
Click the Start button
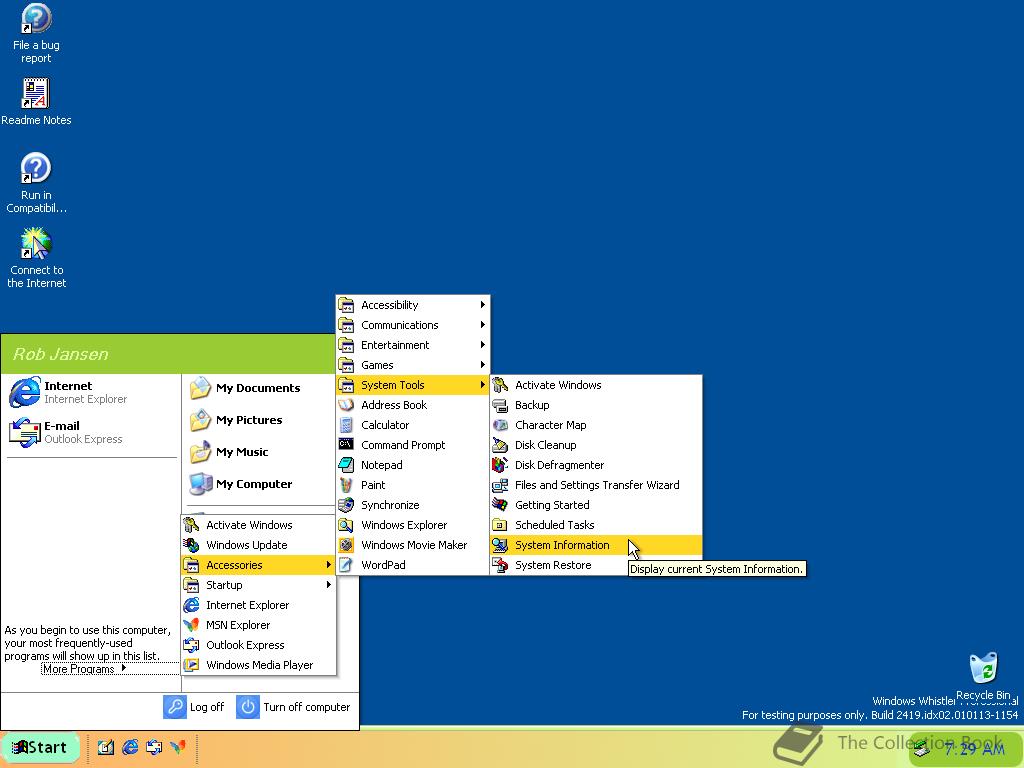click(x=40, y=748)
